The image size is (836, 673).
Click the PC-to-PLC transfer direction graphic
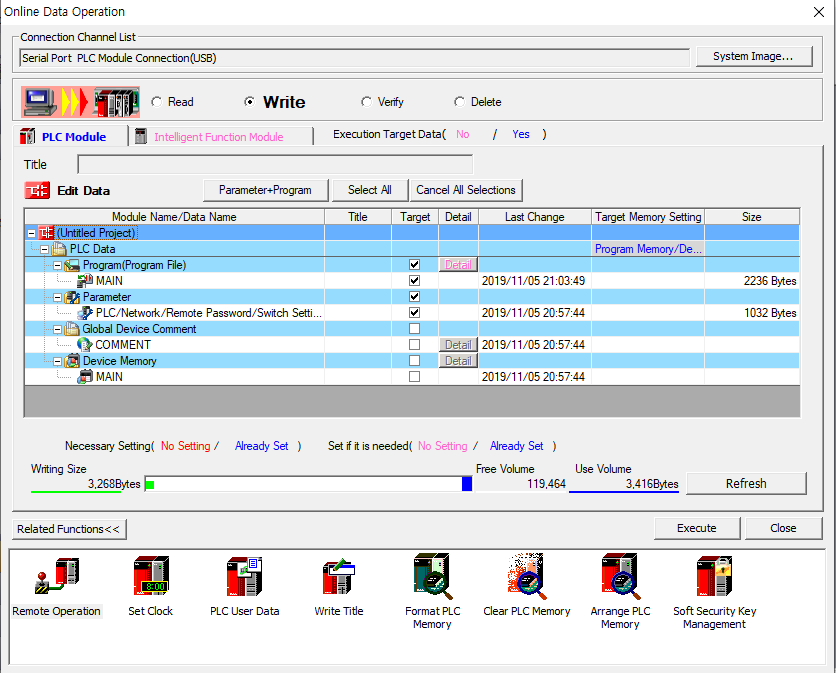point(81,102)
